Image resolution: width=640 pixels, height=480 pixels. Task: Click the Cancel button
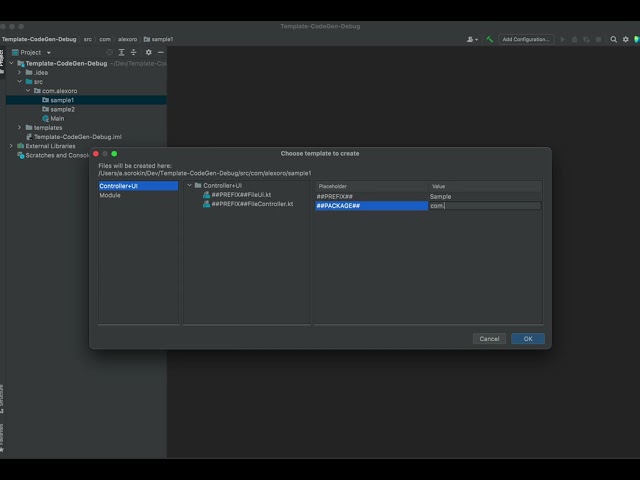(489, 339)
